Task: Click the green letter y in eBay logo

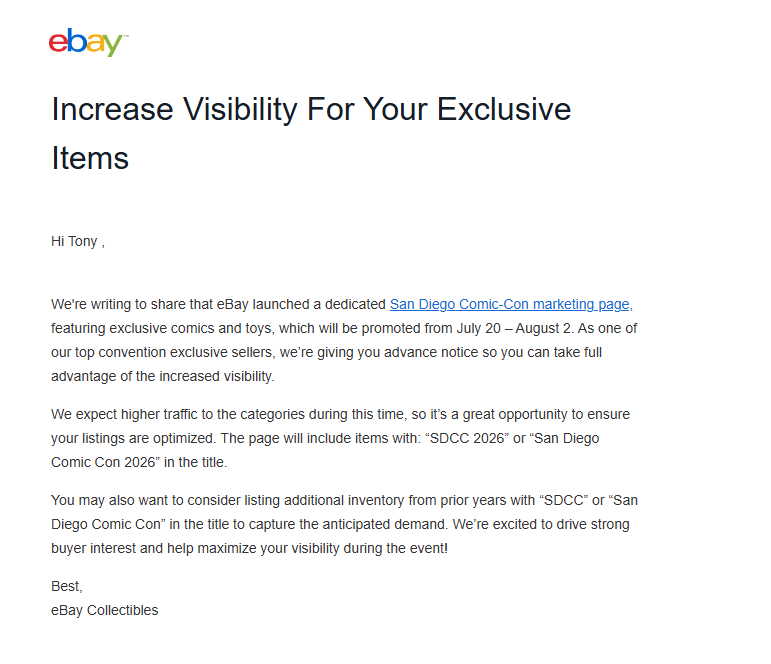Action: click(x=112, y=46)
